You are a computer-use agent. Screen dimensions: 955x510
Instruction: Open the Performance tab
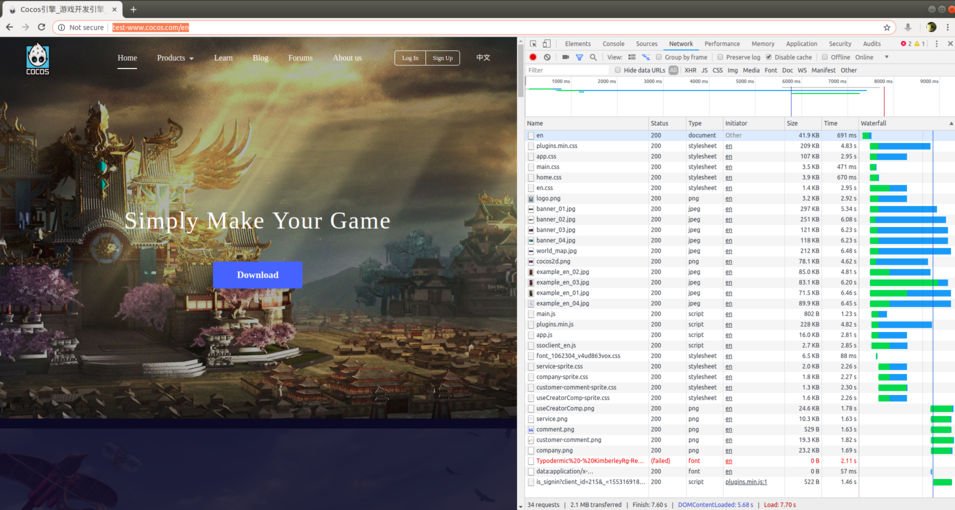(722, 44)
